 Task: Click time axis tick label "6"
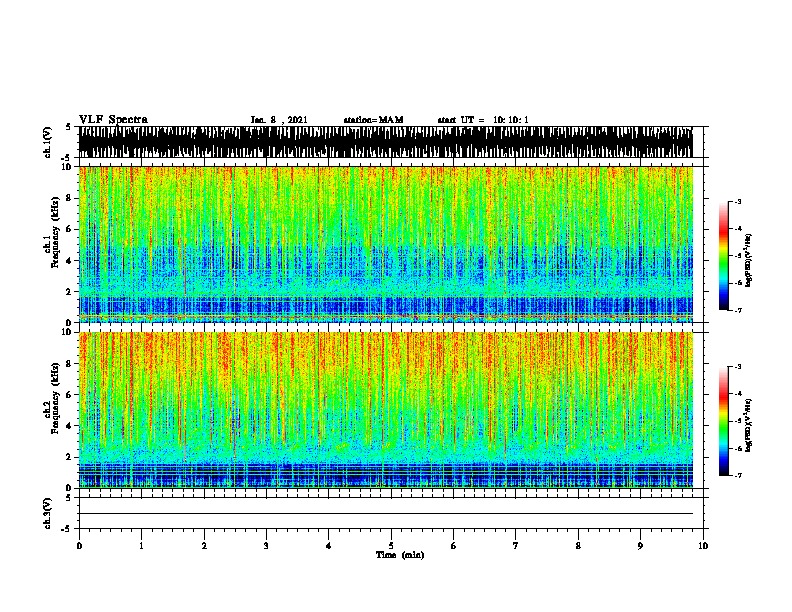click(x=454, y=546)
